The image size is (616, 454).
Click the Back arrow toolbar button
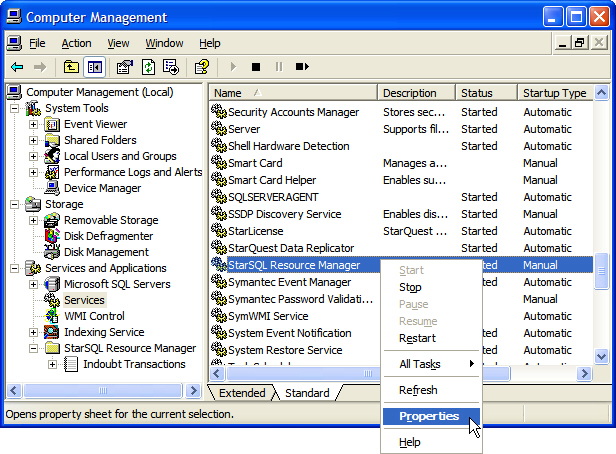[x=17, y=67]
